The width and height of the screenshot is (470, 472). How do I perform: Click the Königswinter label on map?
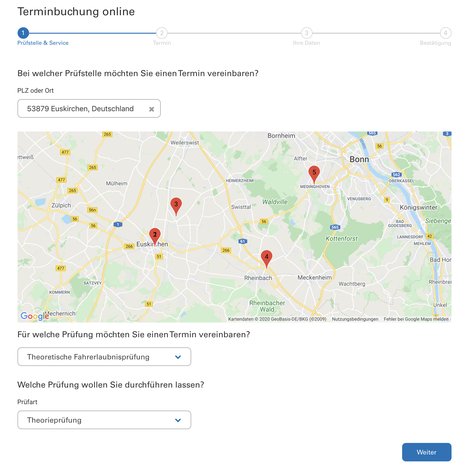click(418, 207)
